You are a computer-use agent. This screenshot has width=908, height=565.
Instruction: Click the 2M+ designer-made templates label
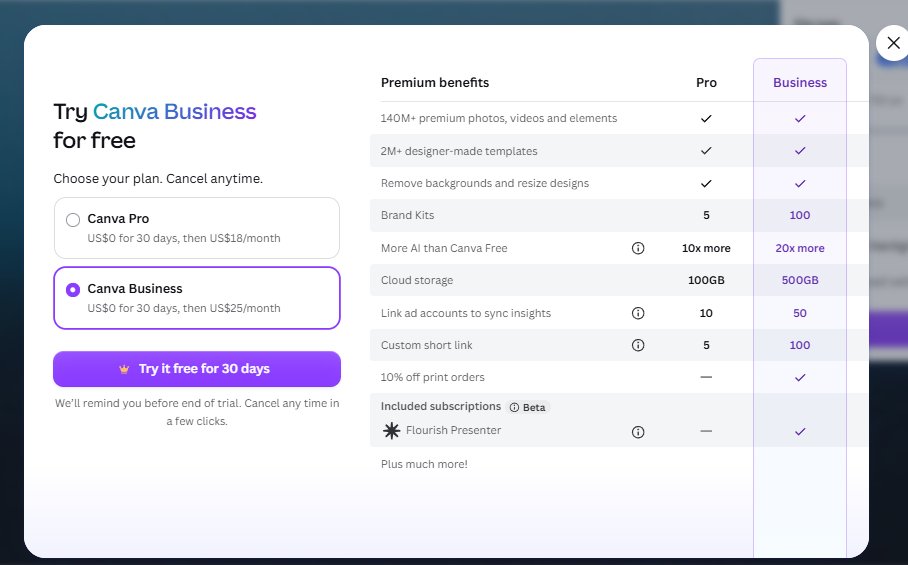[459, 151]
